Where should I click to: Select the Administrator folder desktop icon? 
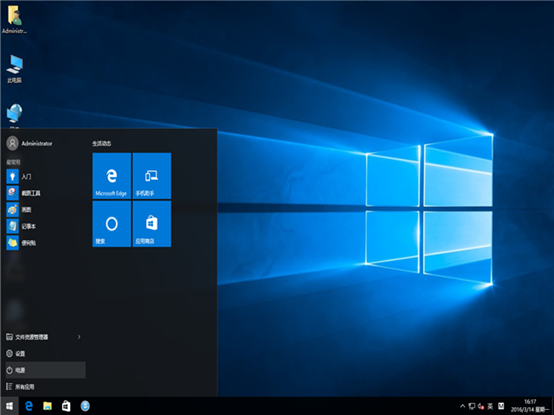click(x=14, y=20)
